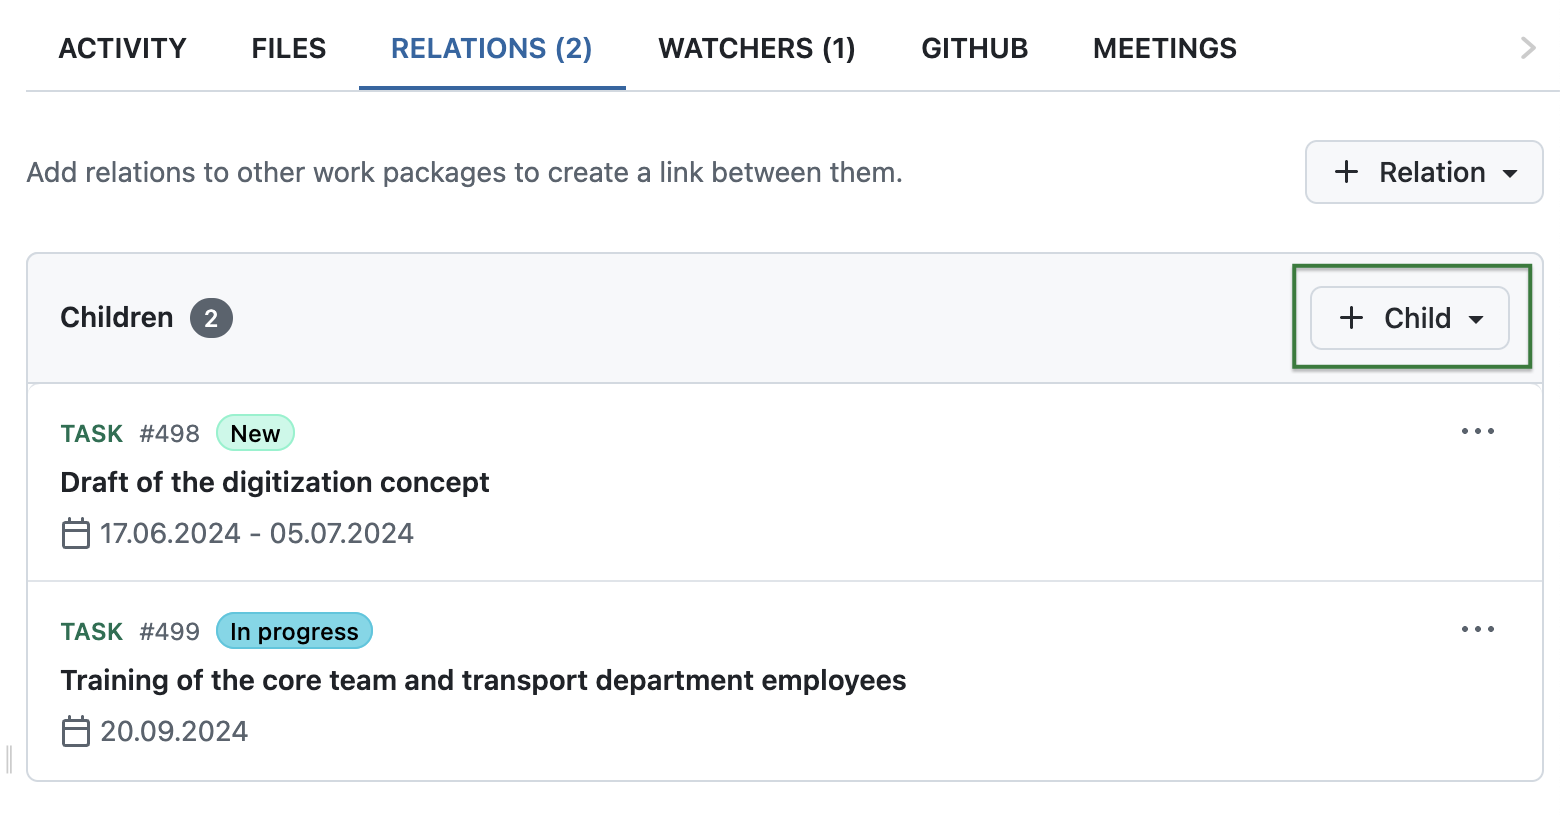Click the plus icon in the Relation button

point(1347,172)
